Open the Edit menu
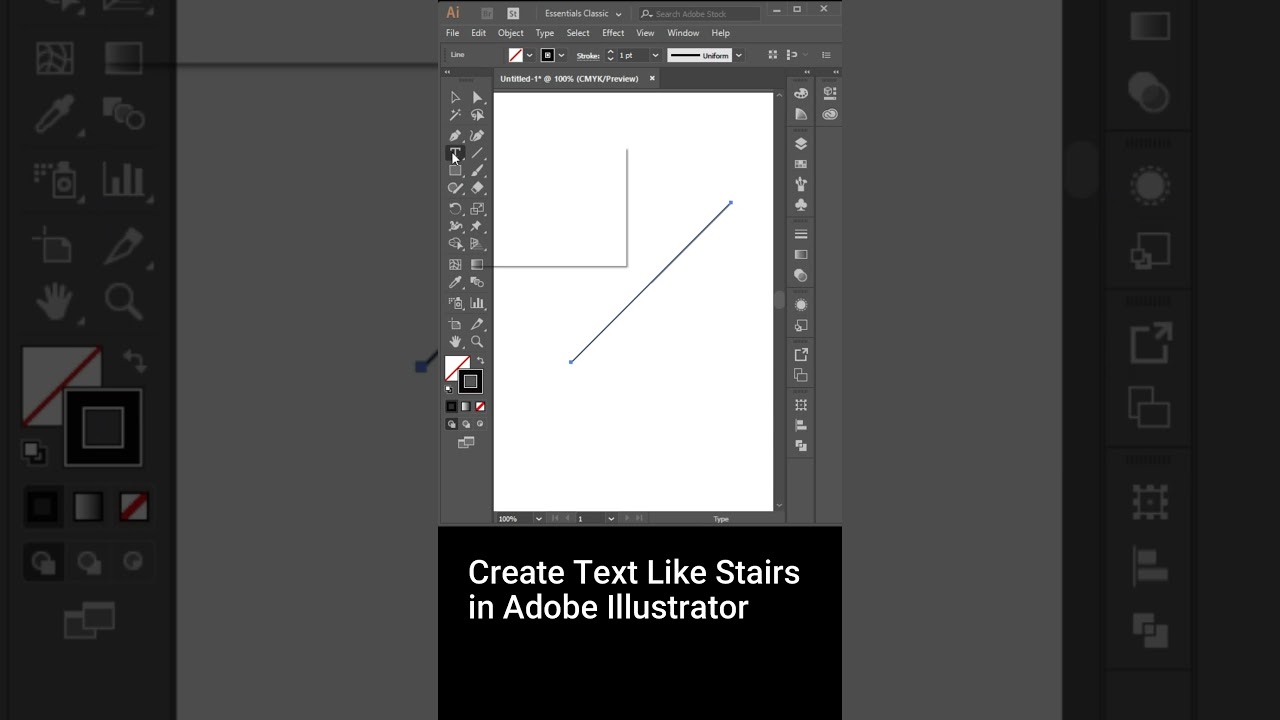This screenshot has width=1280, height=720. coord(479,33)
